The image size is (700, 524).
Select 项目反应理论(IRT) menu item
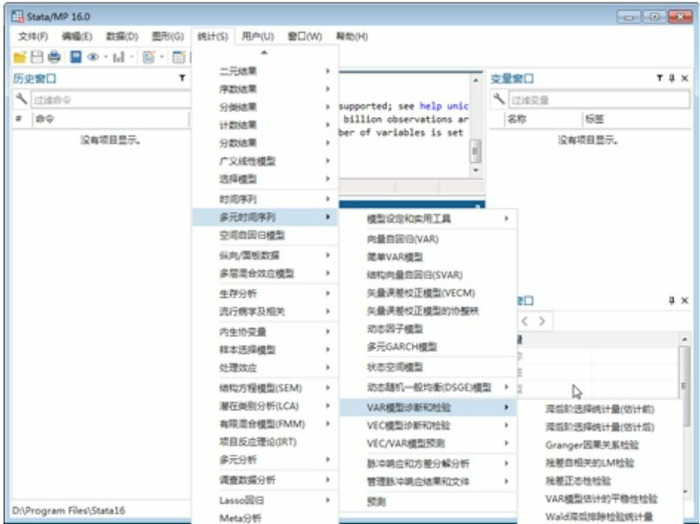(265, 442)
